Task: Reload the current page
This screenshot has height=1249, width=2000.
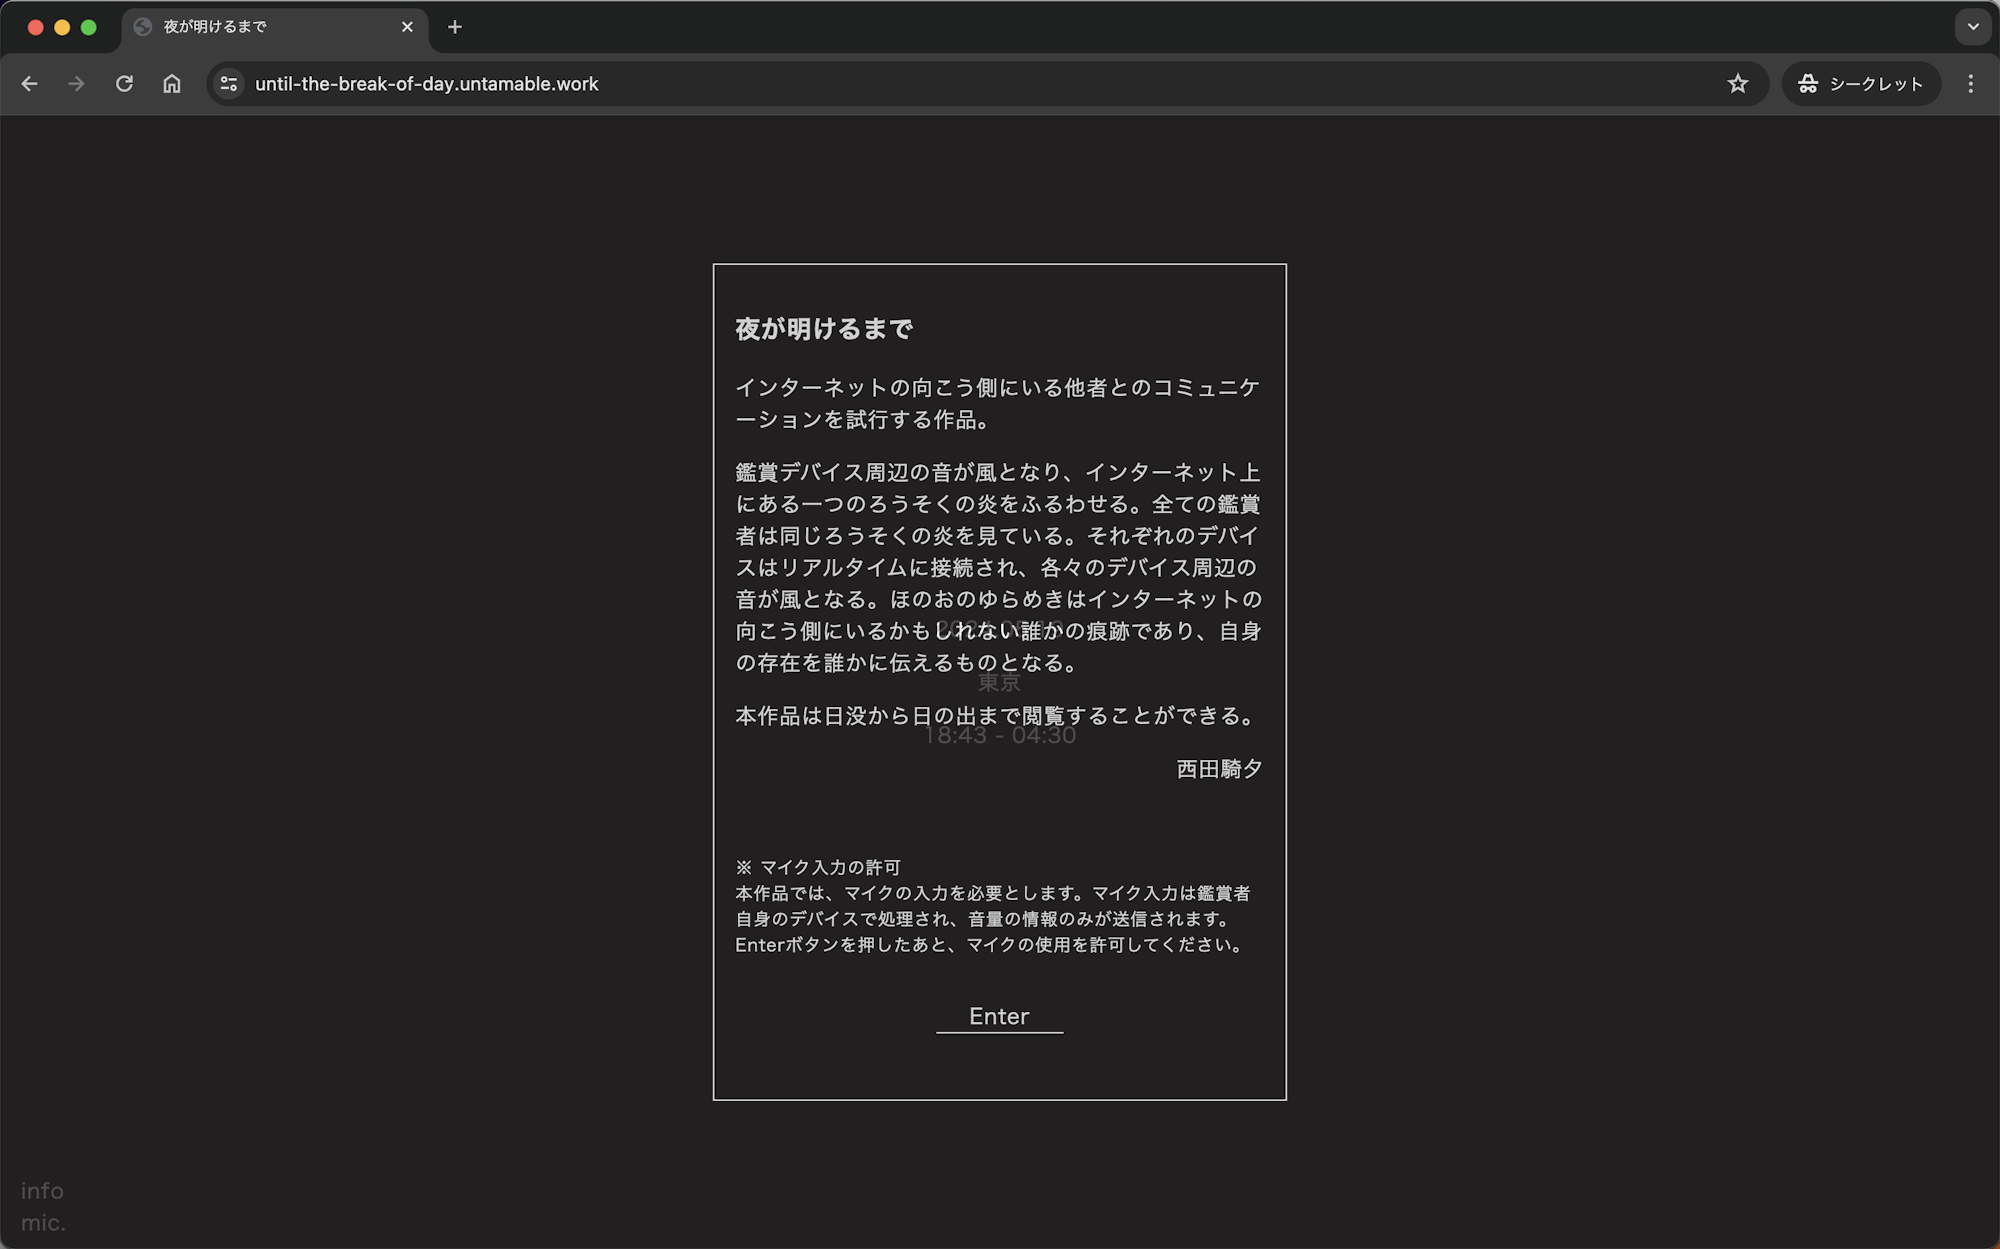Action: tap(124, 84)
